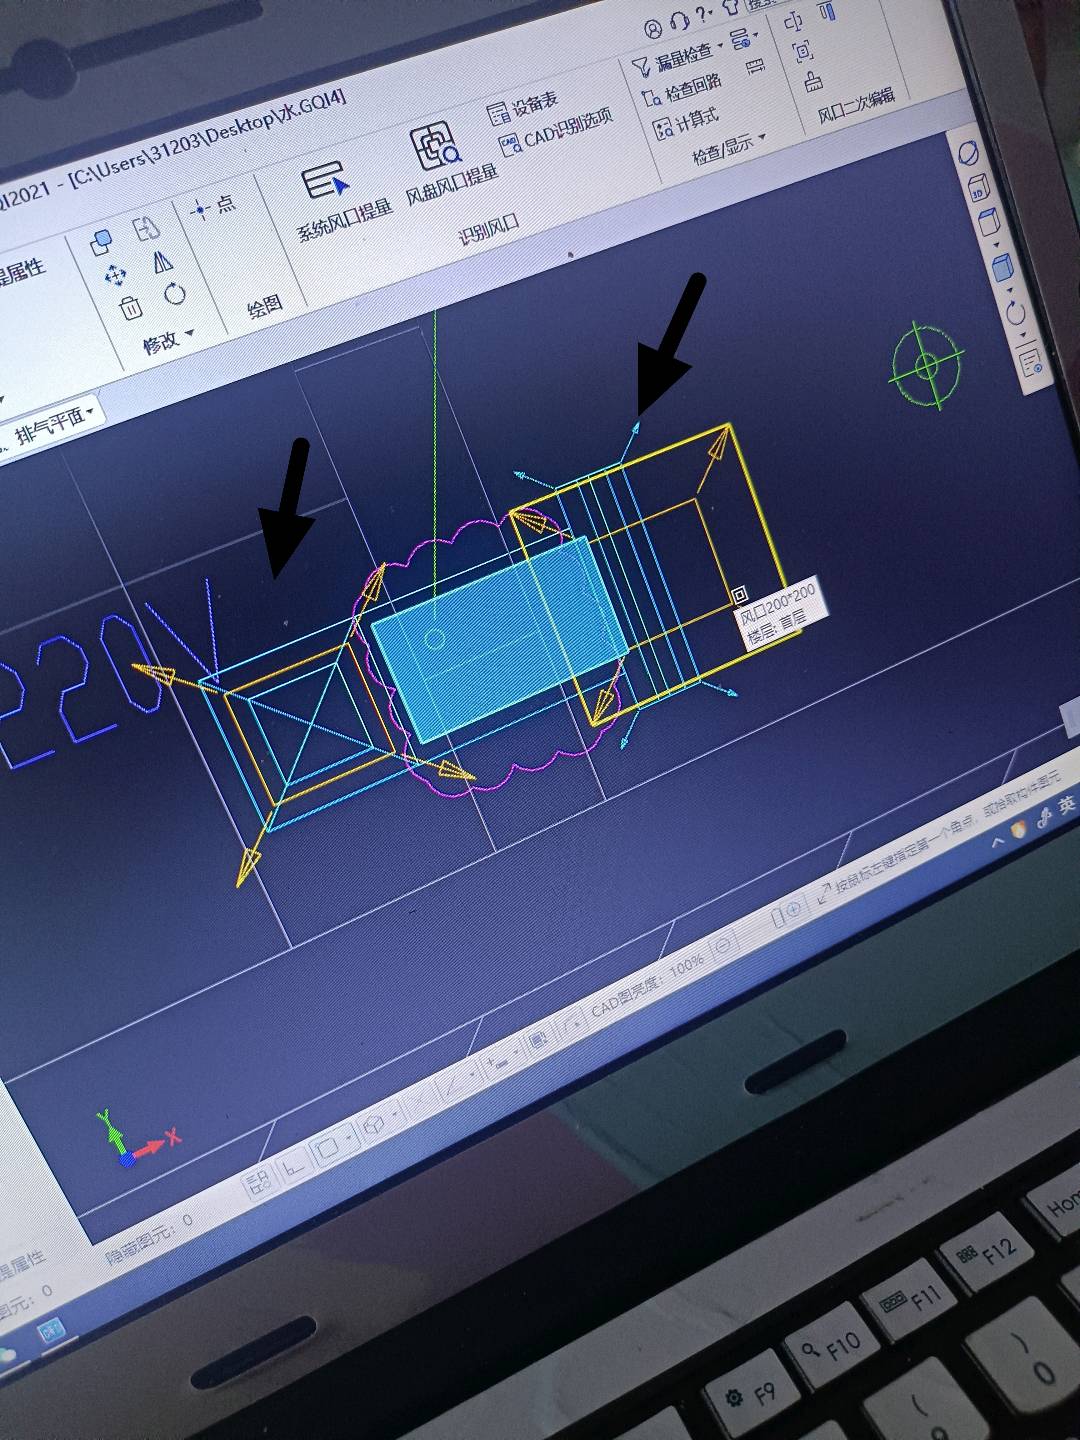Viewport: 1080px width, 1440px height.
Task: Select the cyan hatched duct element
Action: [499, 640]
